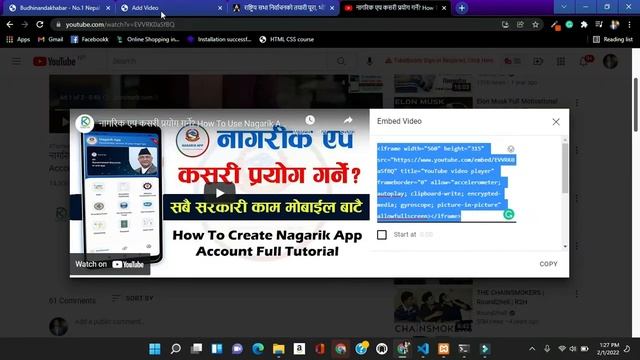
Task: Click the share page icon in address bar
Action: [520, 24]
